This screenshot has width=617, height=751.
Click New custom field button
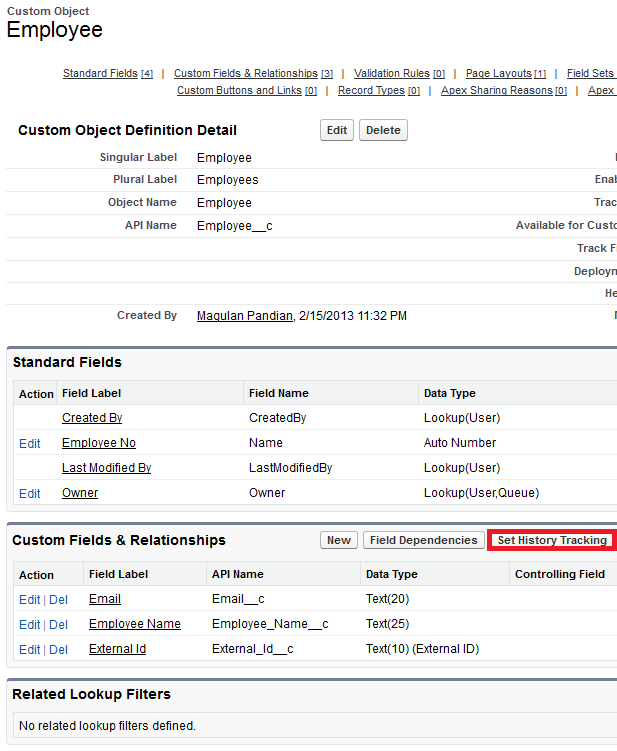pyautogui.click(x=339, y=540)
